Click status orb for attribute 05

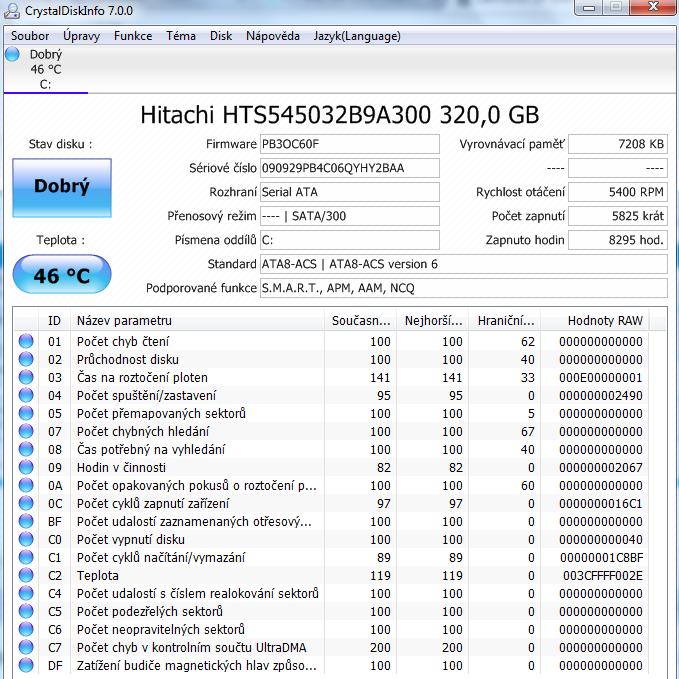[26, 413]
